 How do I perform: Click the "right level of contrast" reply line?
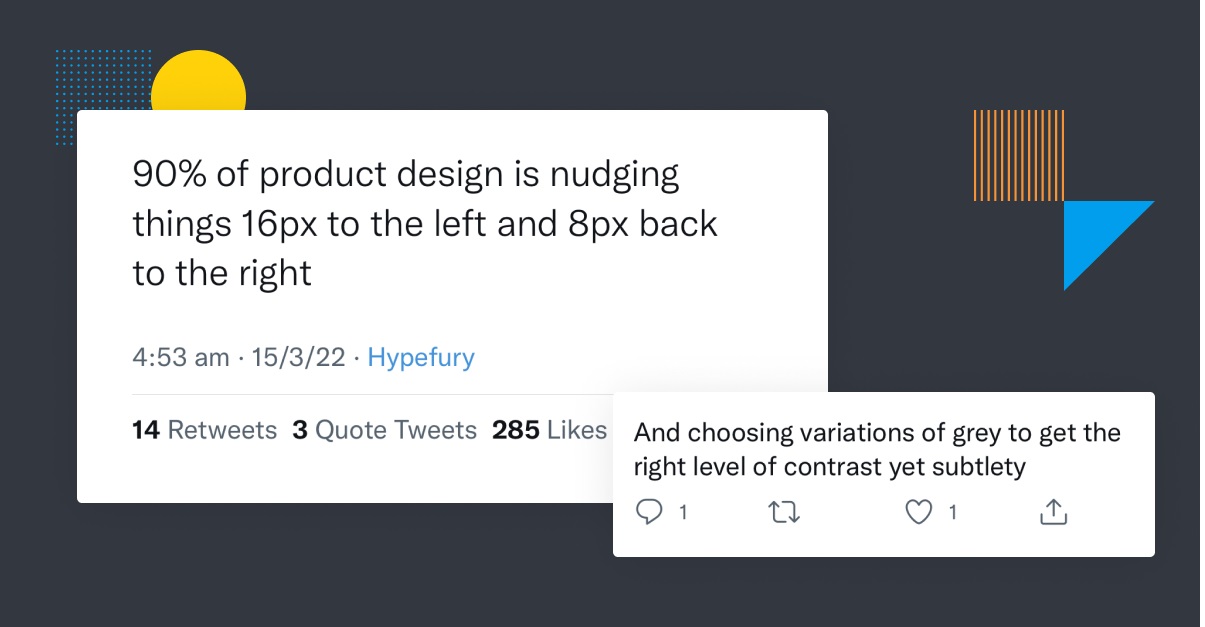click(829, 467)
